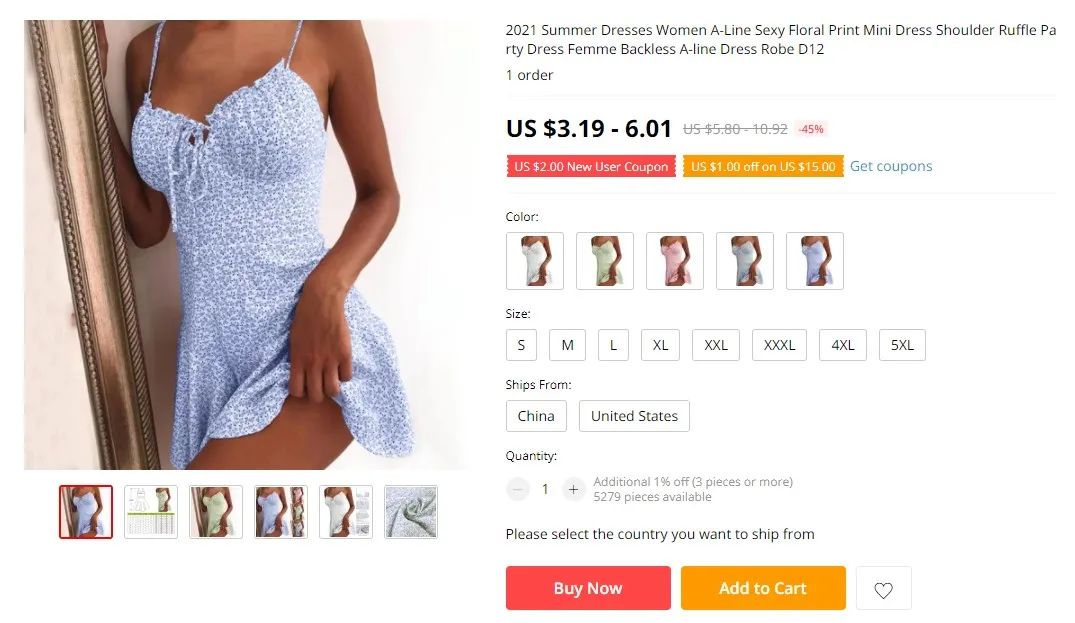Claim the US $2.00 New User Coupon

coord(591,167)
